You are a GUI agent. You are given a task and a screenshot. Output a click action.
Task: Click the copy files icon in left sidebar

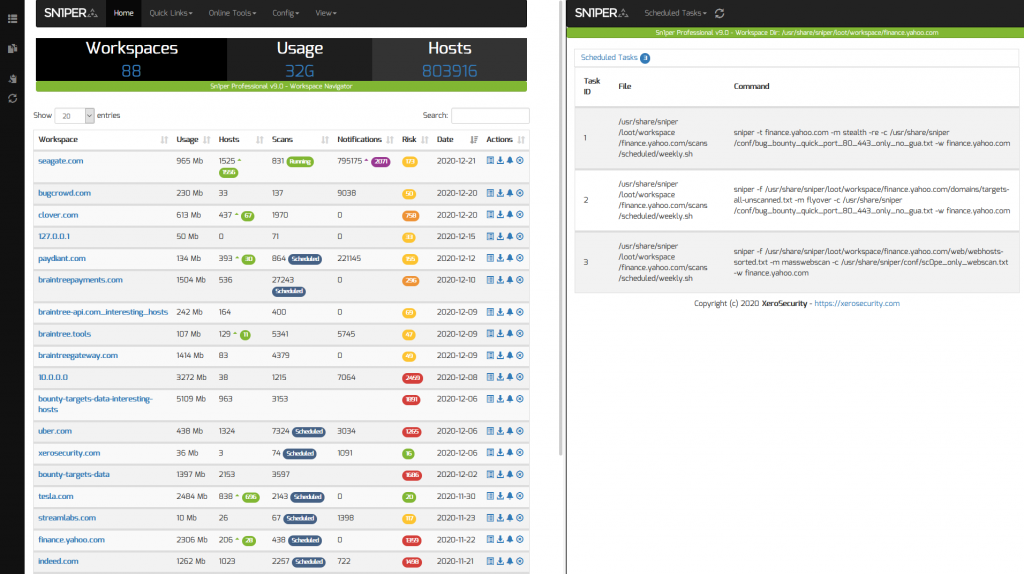pos(12,48)
